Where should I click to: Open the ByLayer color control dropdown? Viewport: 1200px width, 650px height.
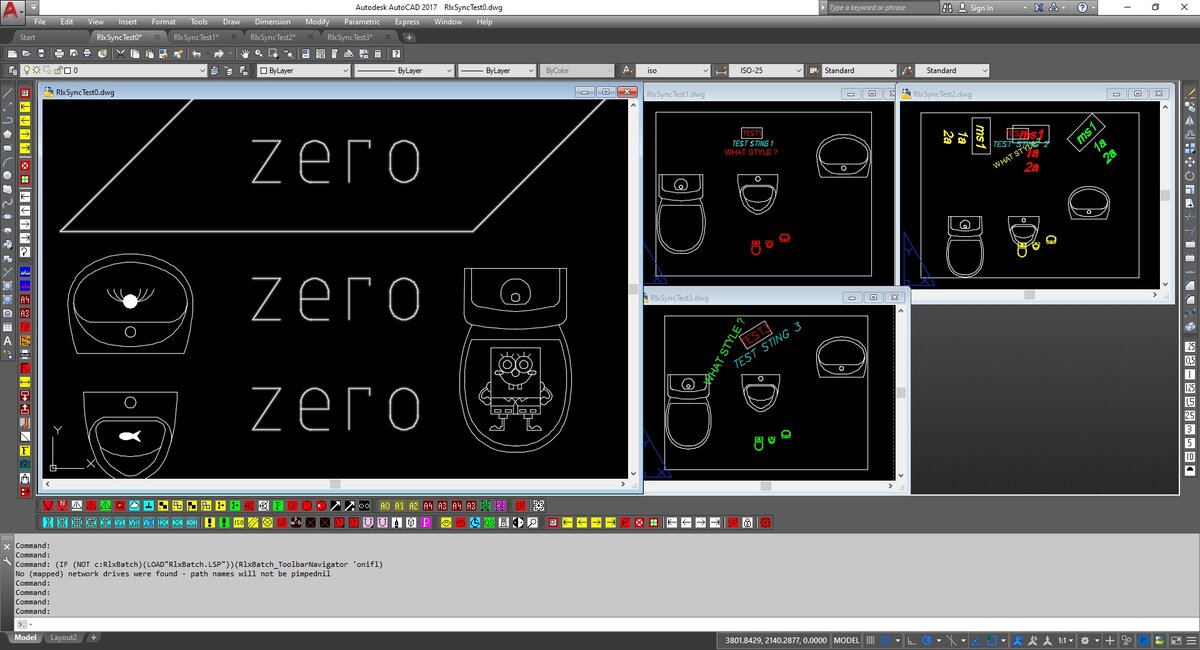pos(345,71)
